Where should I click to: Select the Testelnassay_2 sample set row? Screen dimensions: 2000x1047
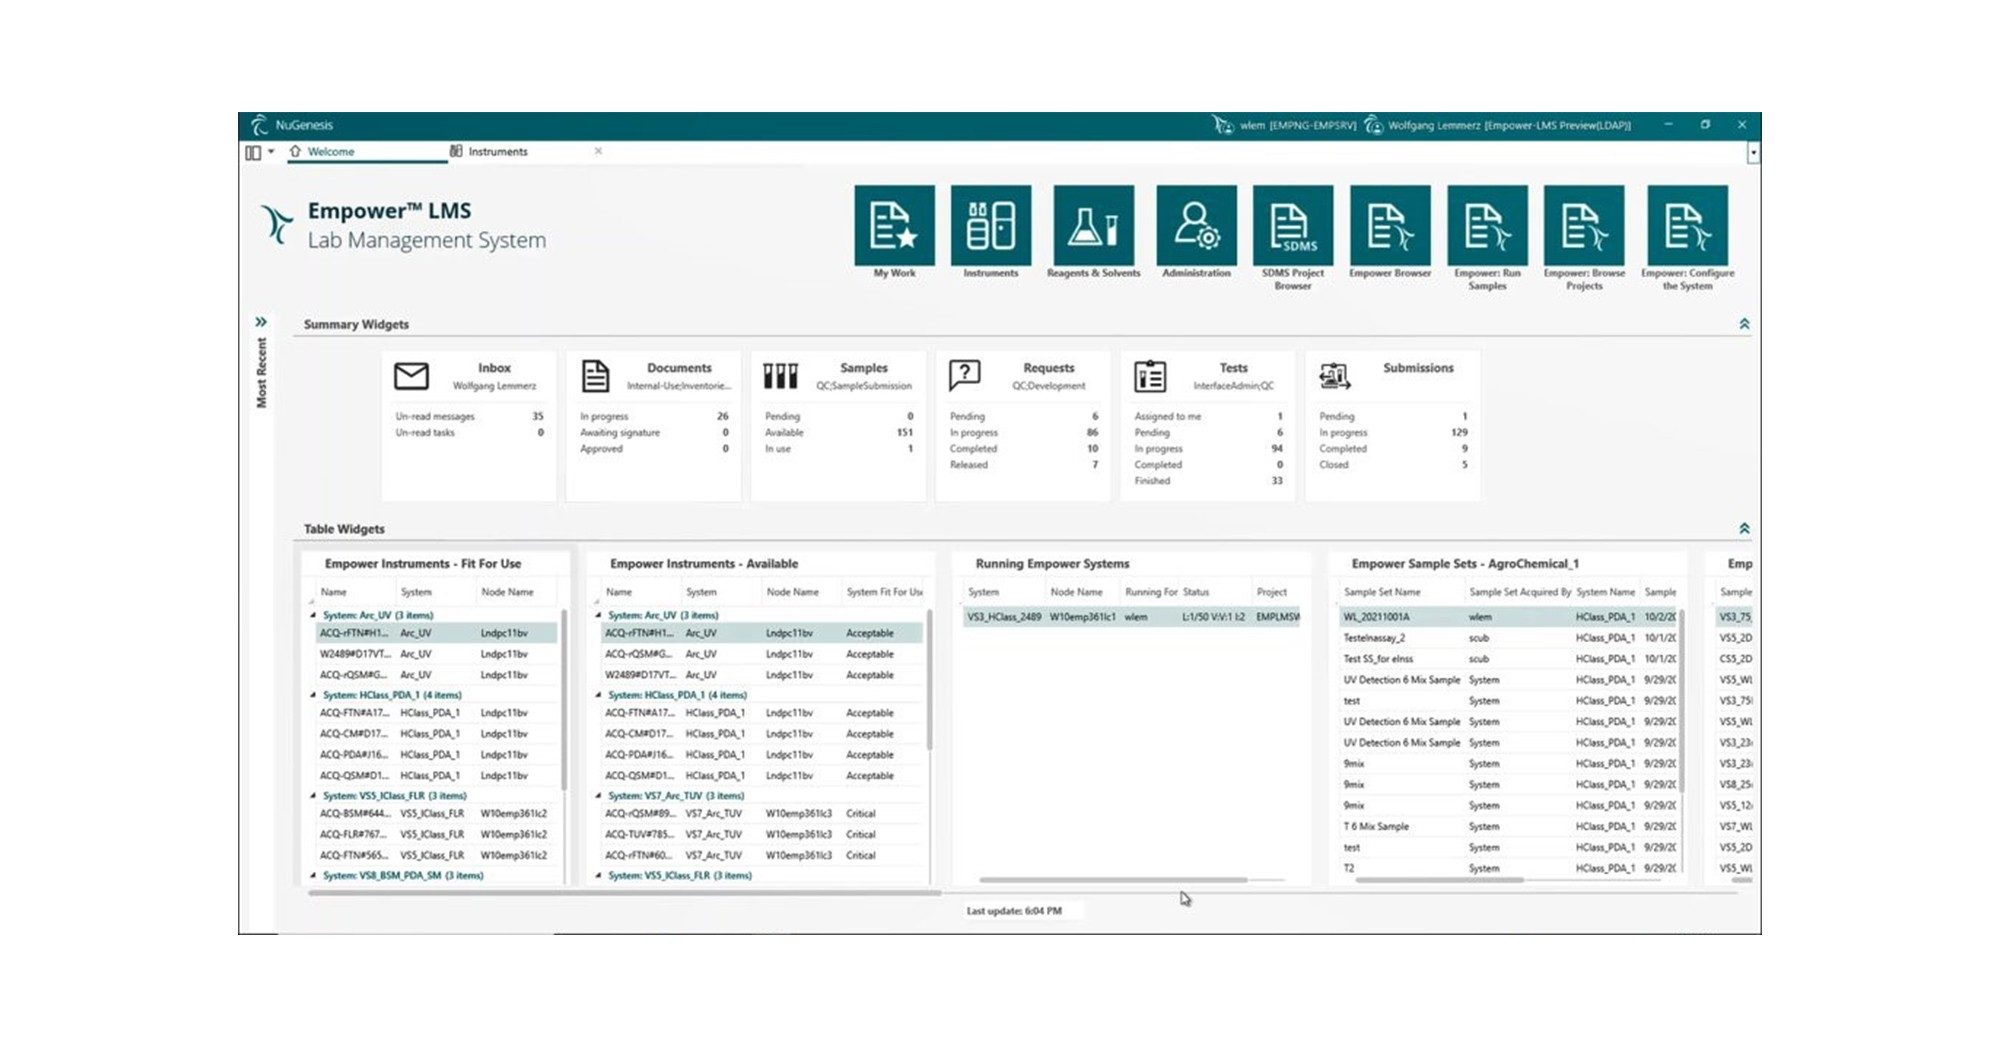(x=1508, y=638)
